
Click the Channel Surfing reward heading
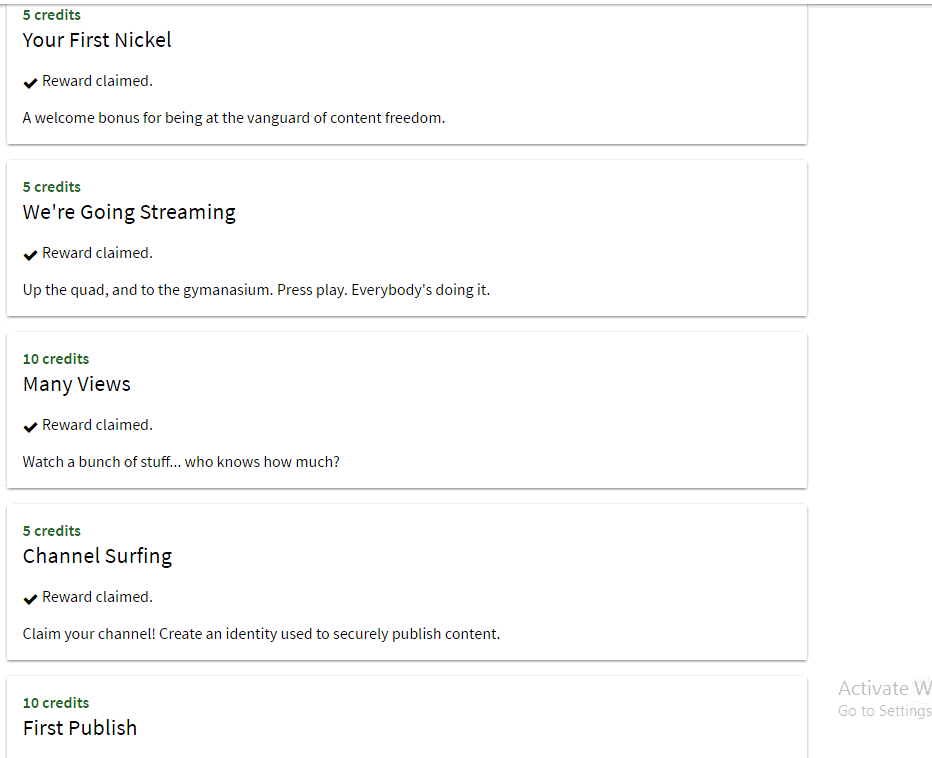tap(97, 556)
